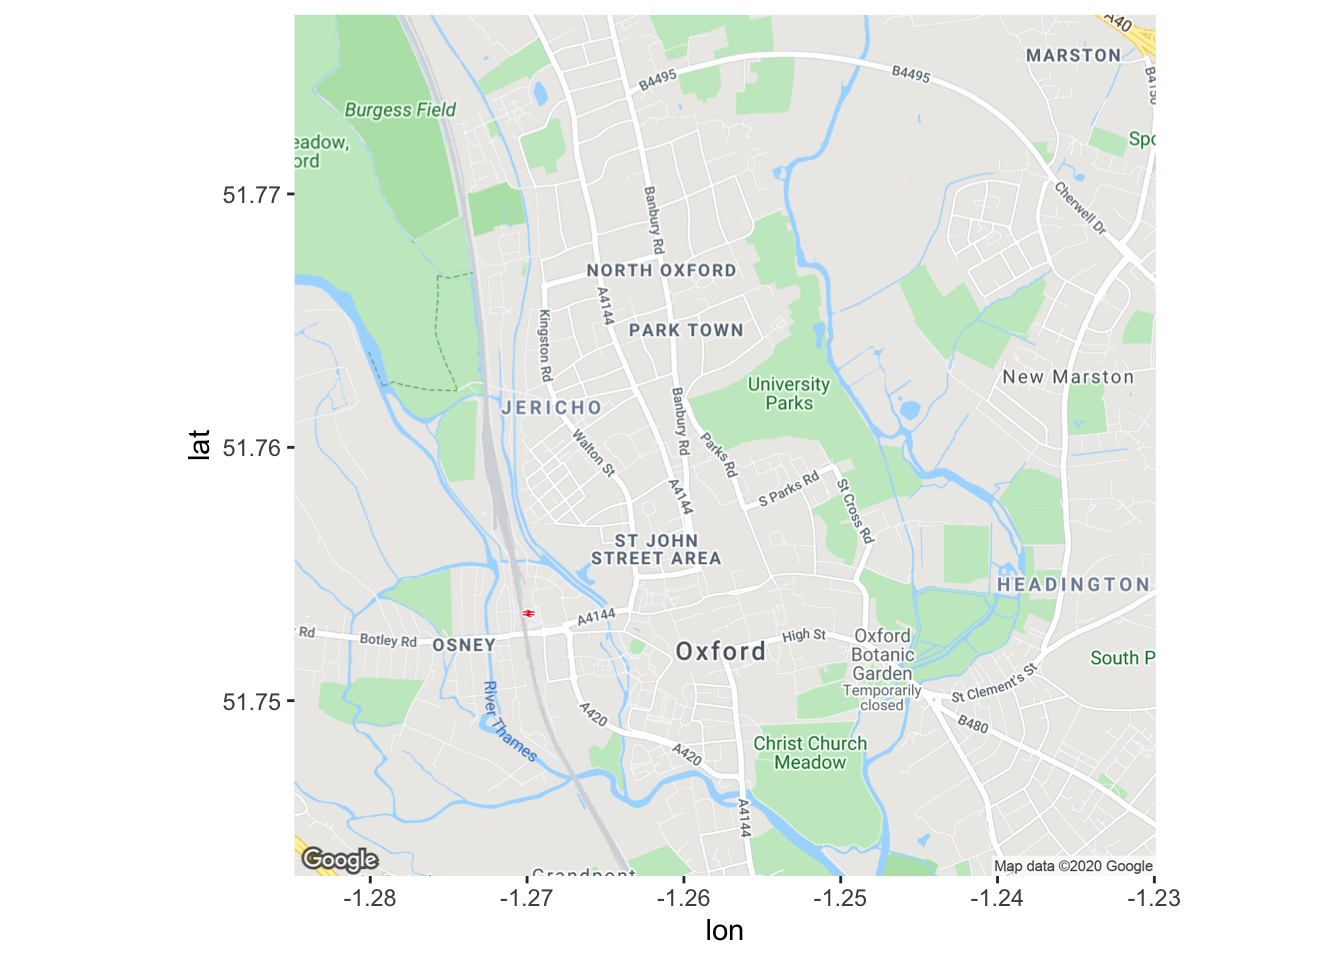Image resolution: width=1344 pixels, height=960 pixels.
Task: Select the HEADINGTON district label
Action: [1073, 585]
